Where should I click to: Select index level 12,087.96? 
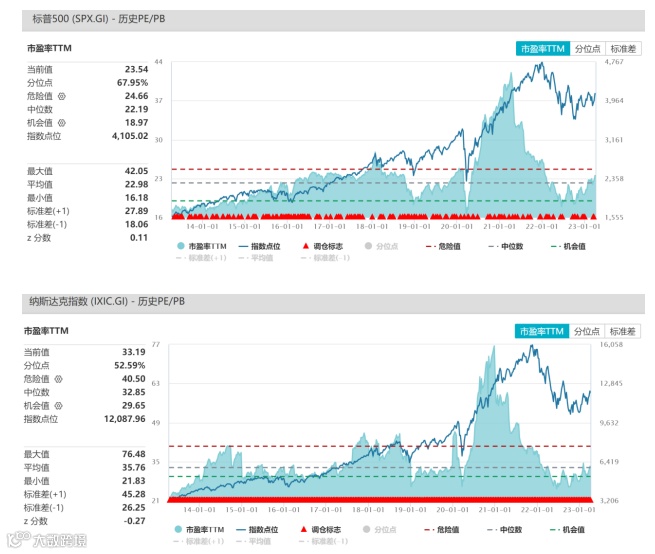(125, 419)
